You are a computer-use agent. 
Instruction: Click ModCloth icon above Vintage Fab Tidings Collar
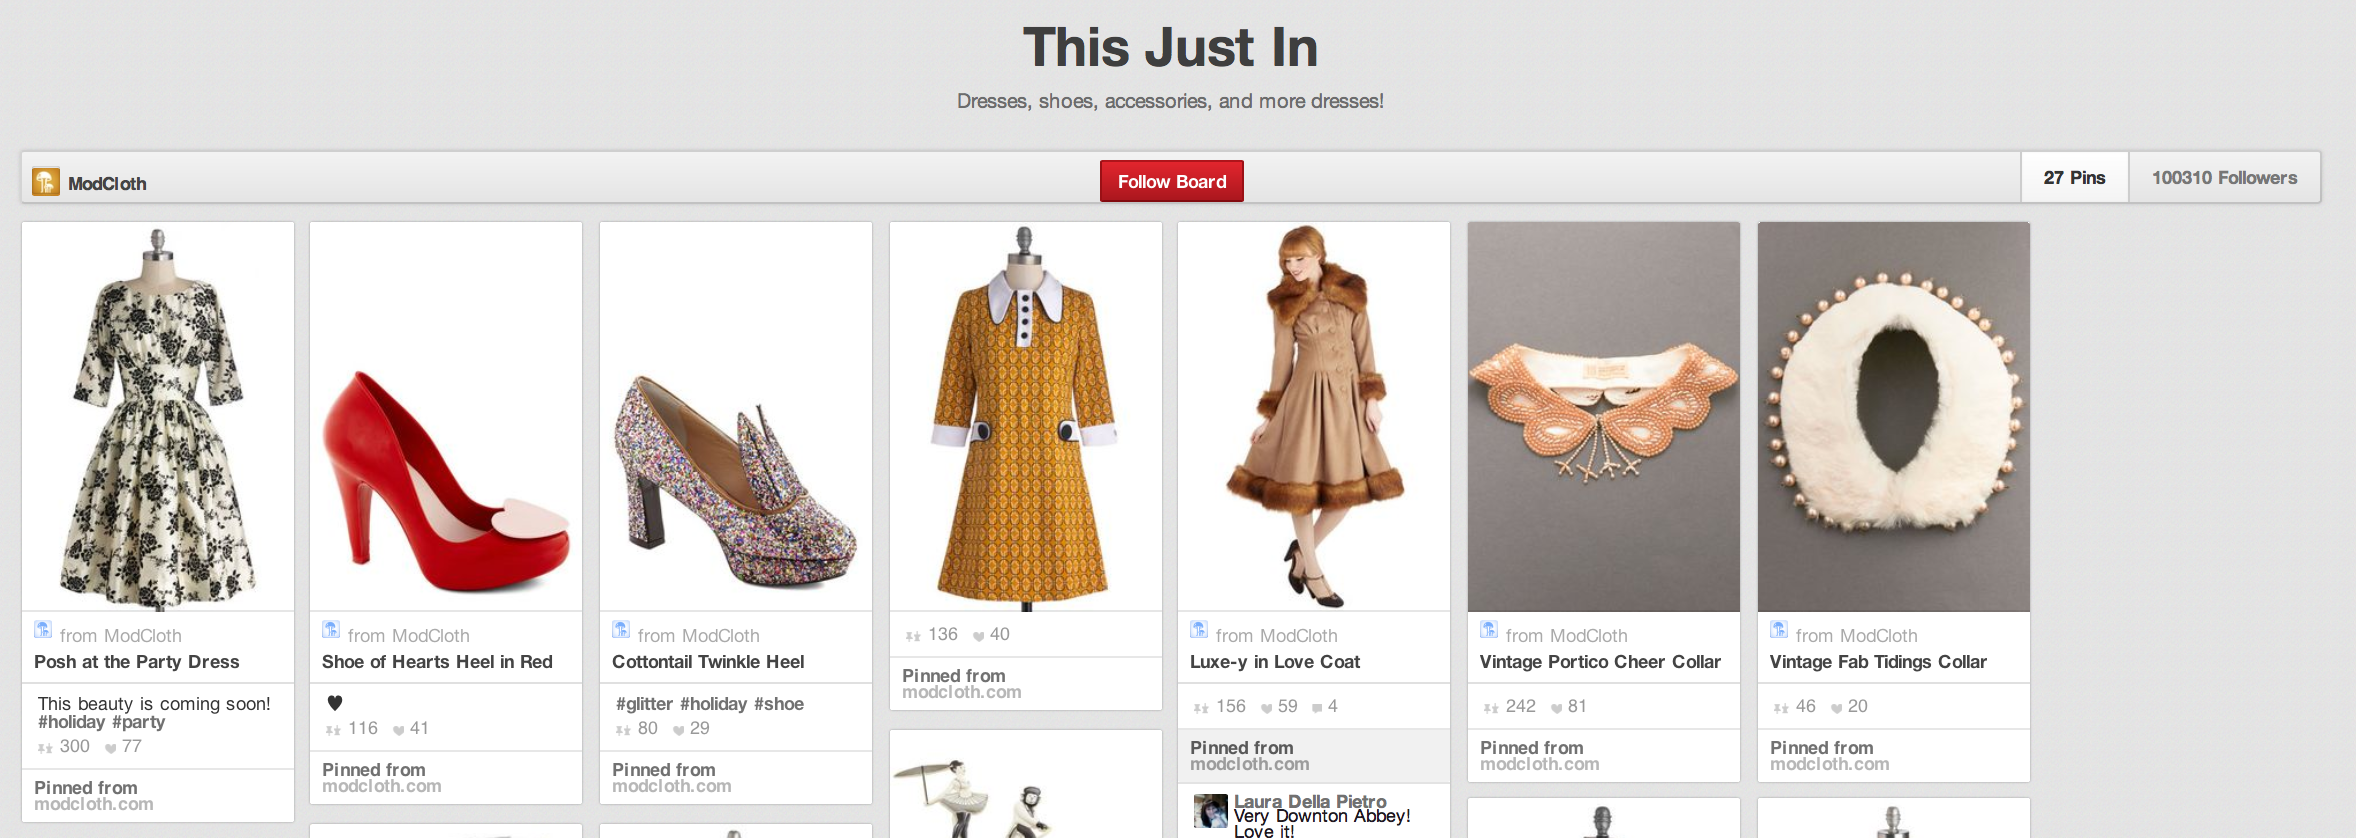point(1779,629)
